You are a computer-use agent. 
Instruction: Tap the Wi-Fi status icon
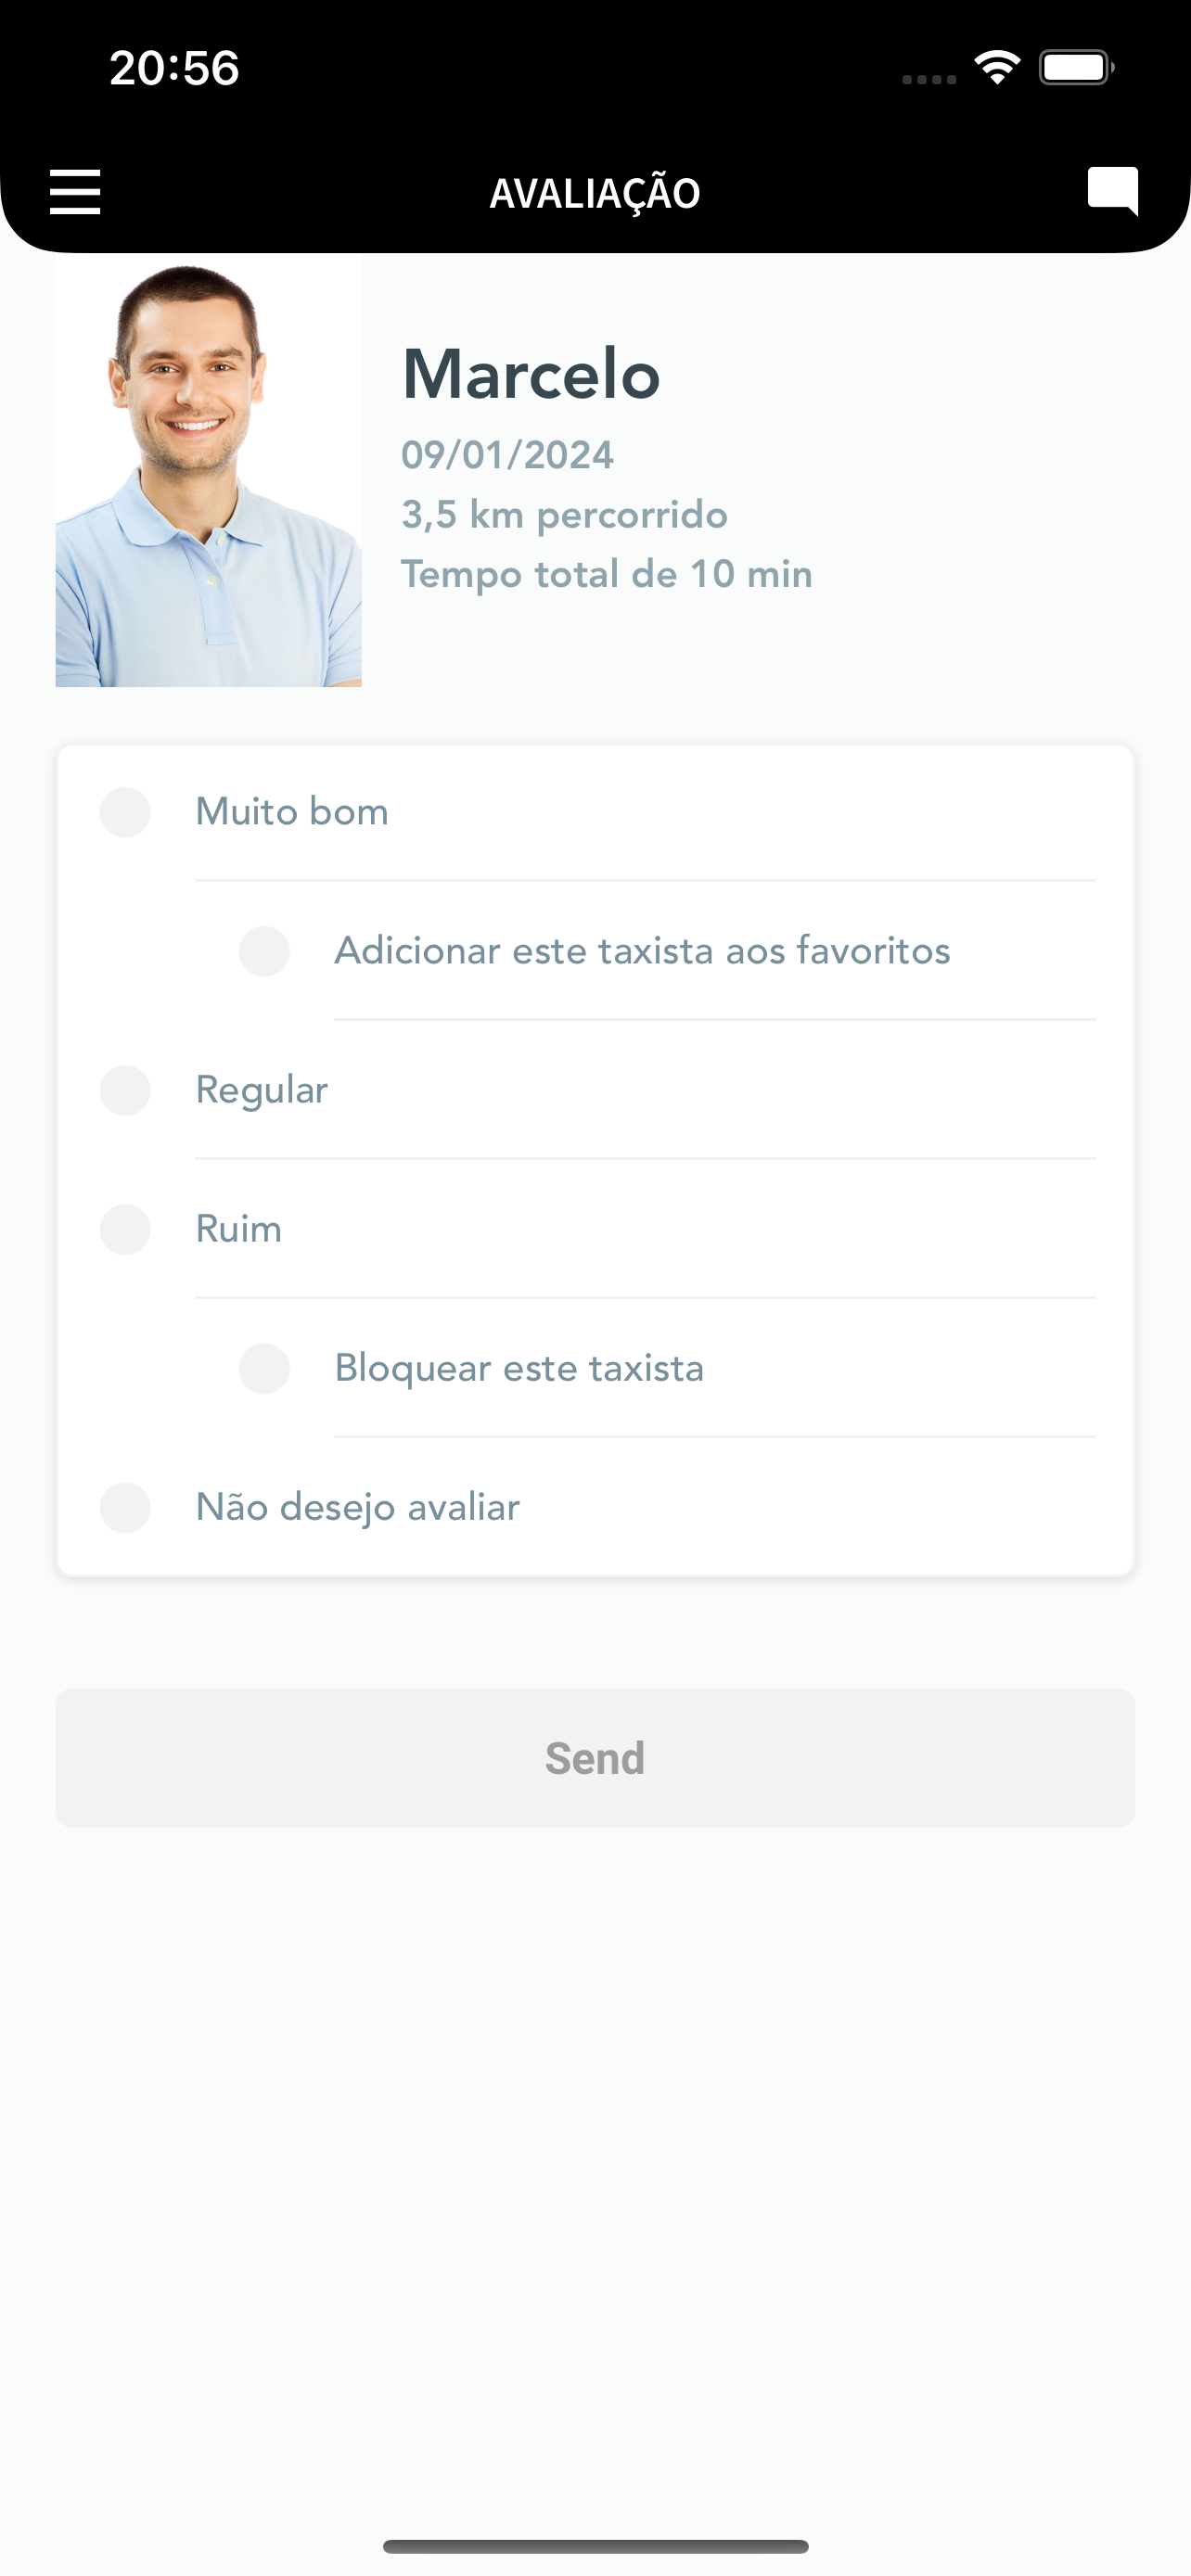tap(997, 68)
